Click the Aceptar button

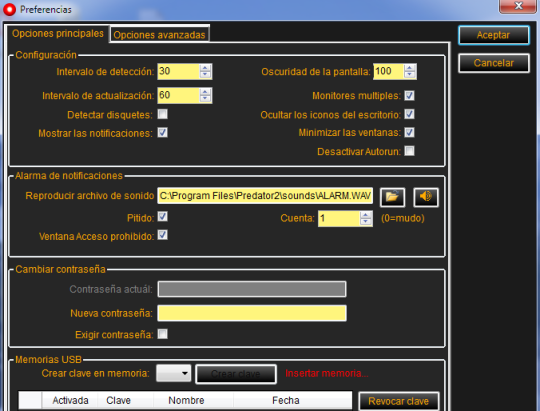click(x=494, y=35)
